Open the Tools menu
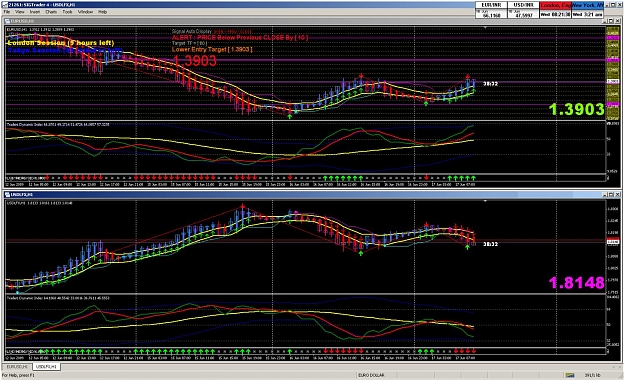The width and height of the screenshot is (625, 380). pyautogui.click(x=67, y=12)
